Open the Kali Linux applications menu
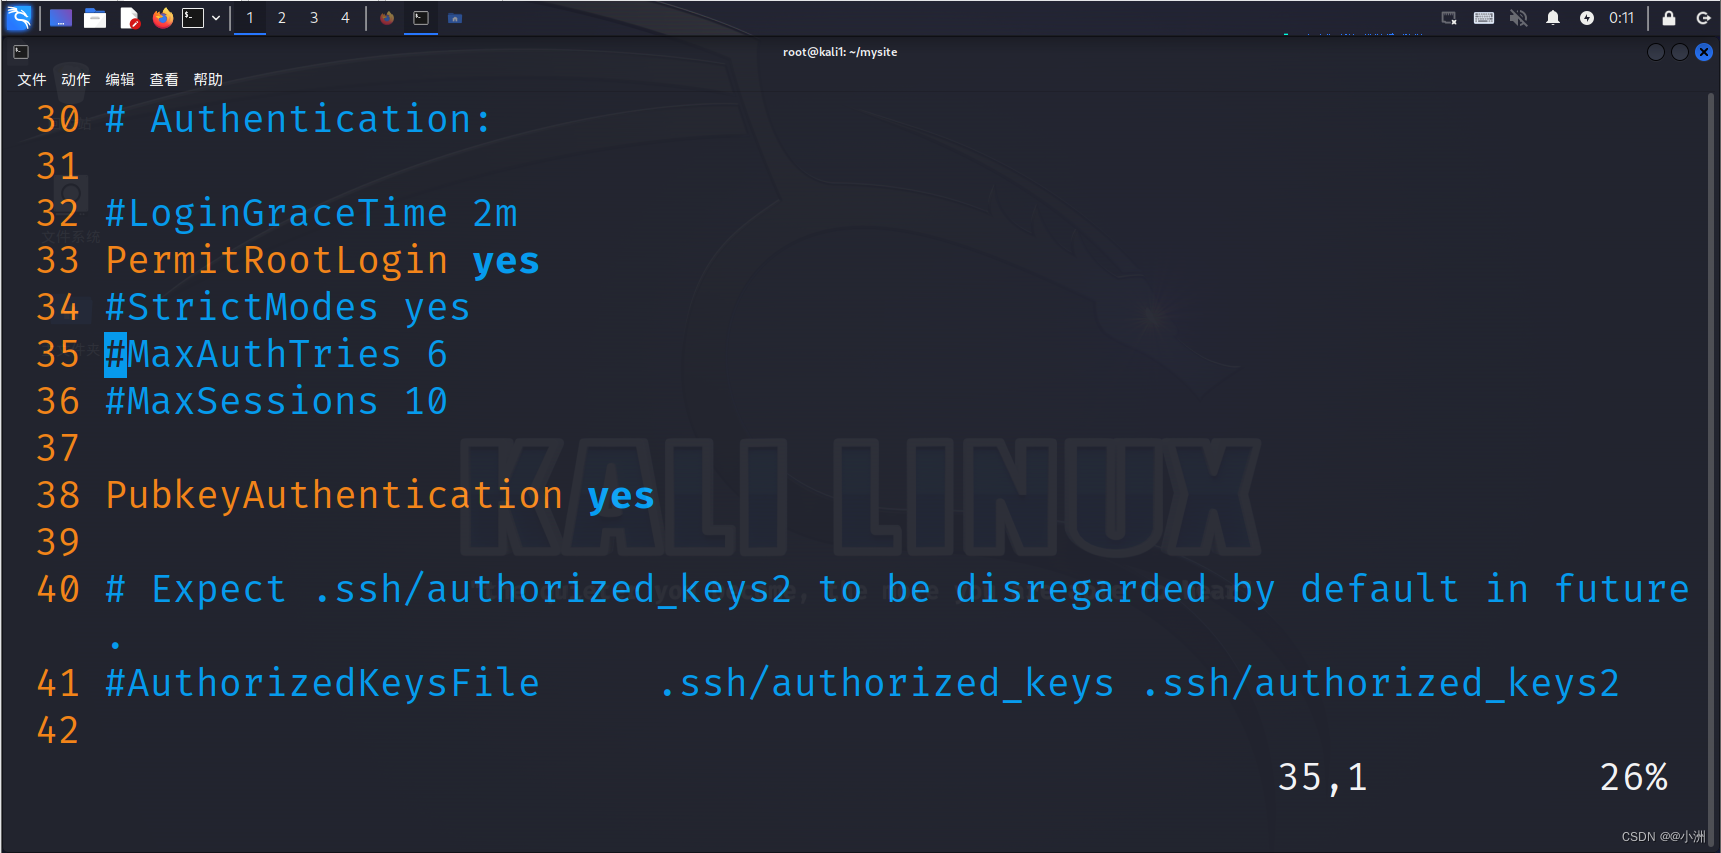 click(x=18, y=17)
